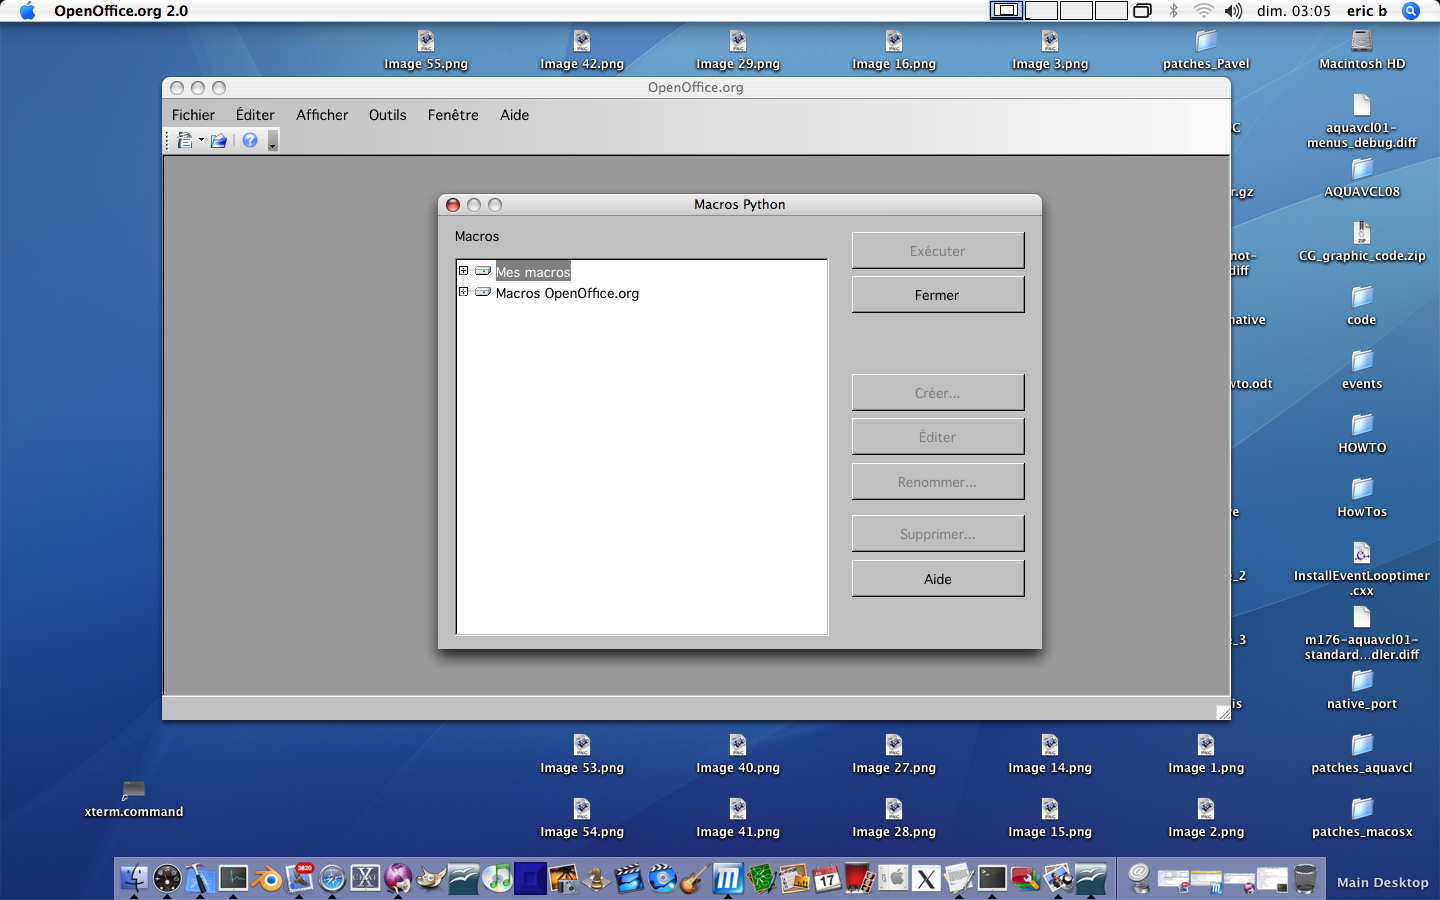1440x900 pixels.
Task: Launch Safari from the Dock
Action: point(332,879)
